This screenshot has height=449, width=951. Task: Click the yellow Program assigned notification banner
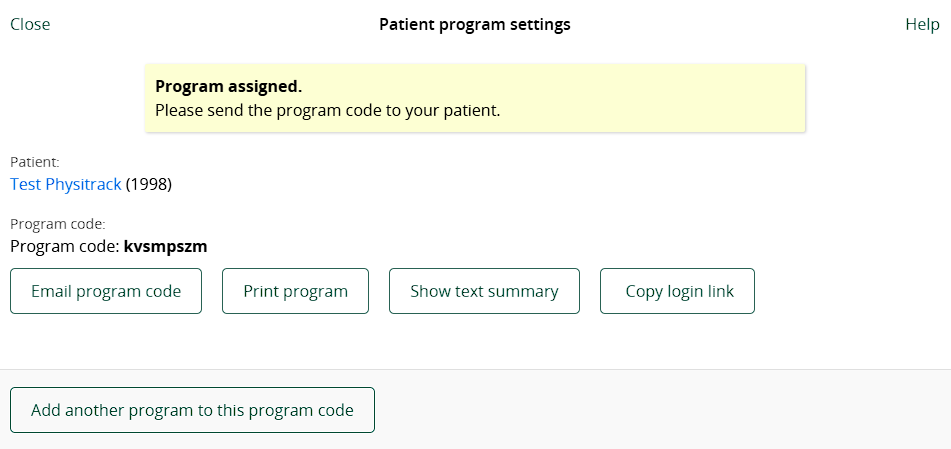650,98
